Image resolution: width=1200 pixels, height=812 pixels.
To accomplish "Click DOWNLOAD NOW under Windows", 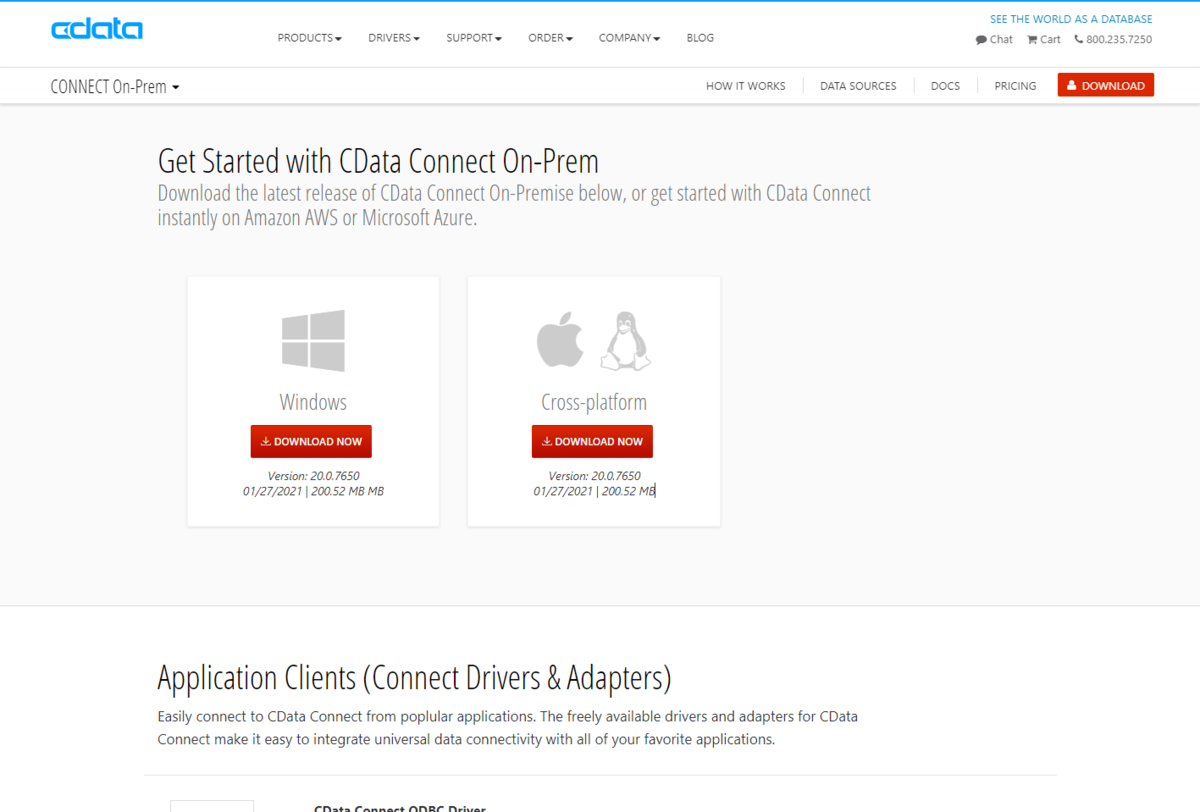I will (x=311, y=441).
